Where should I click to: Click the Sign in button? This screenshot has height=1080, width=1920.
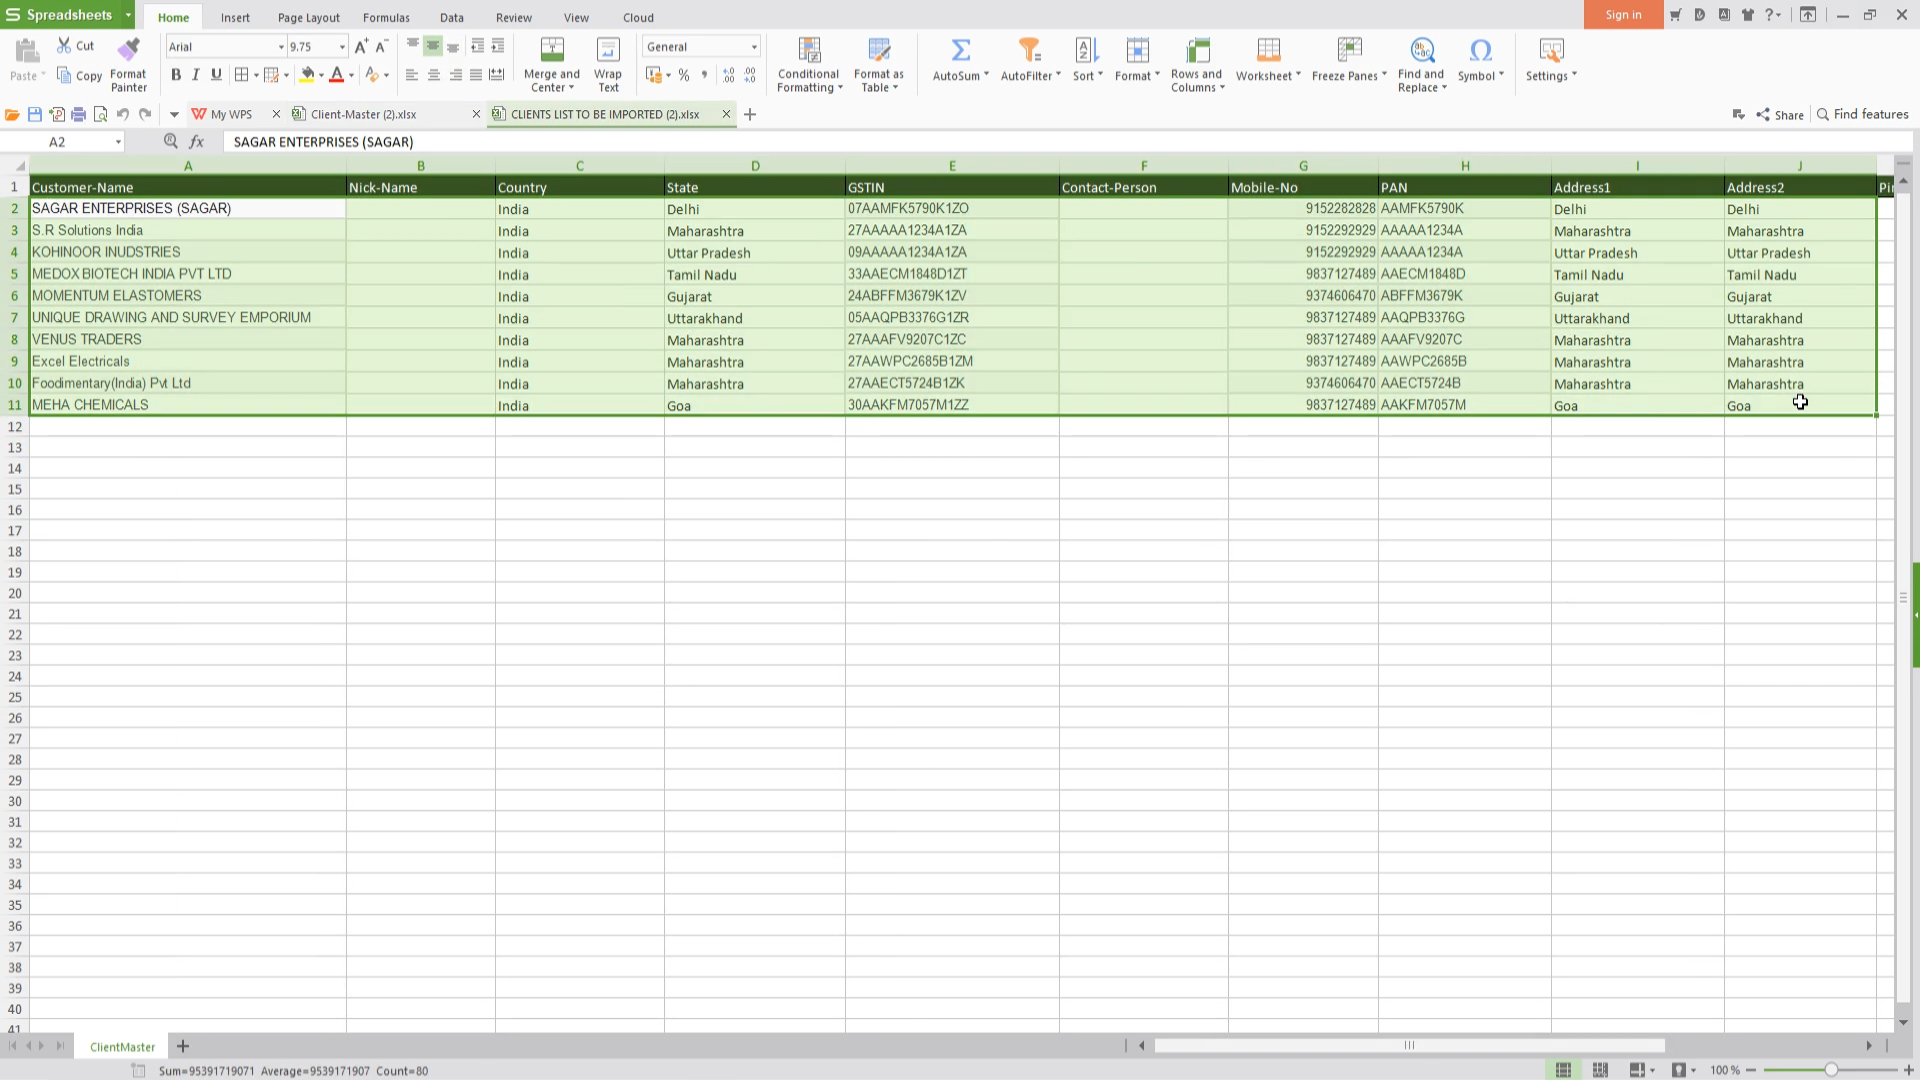[x=1623, y=14]
